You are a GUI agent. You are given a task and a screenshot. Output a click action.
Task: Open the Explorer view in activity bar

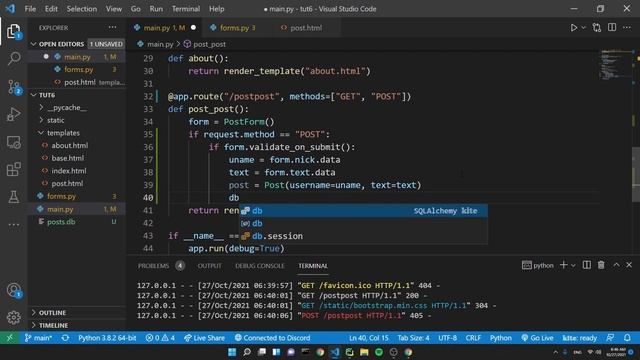point(13,31)
